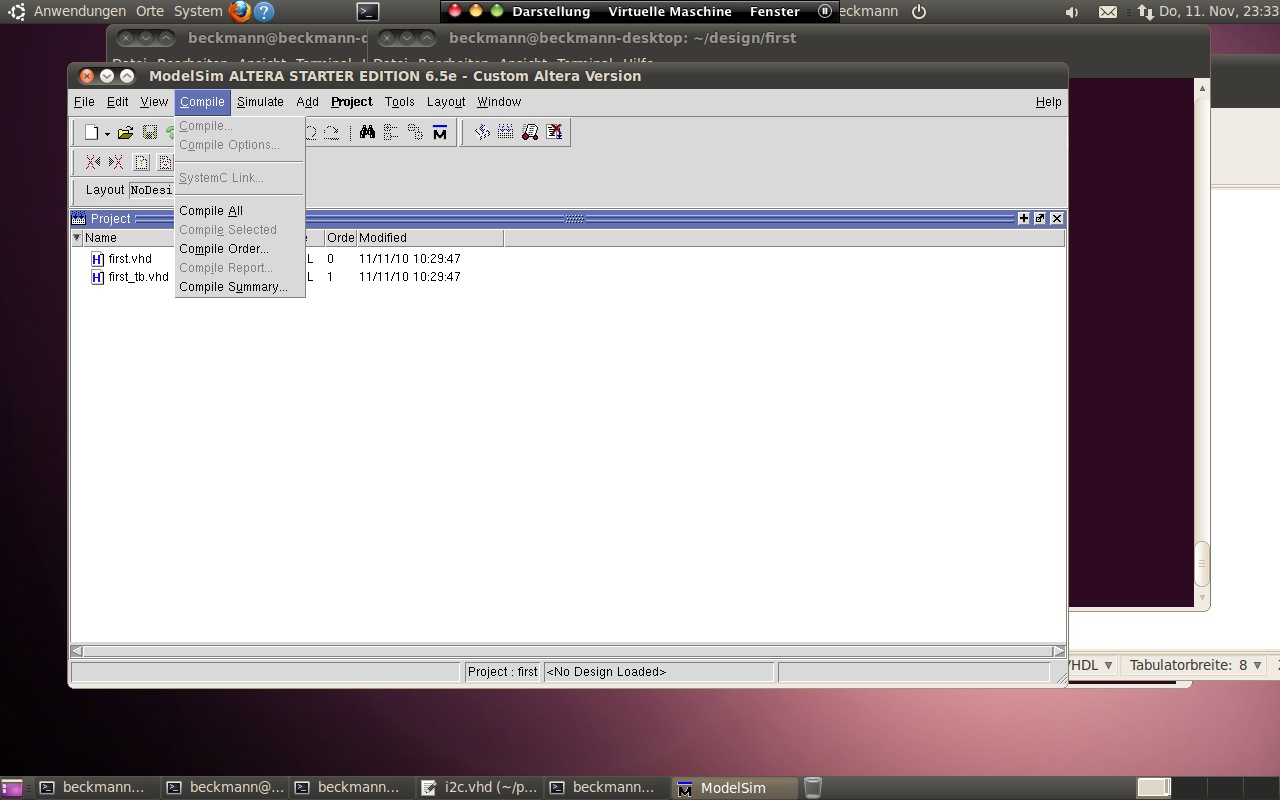
Task: Click the Layout NoDesign combo box
Action: (152, 190)
